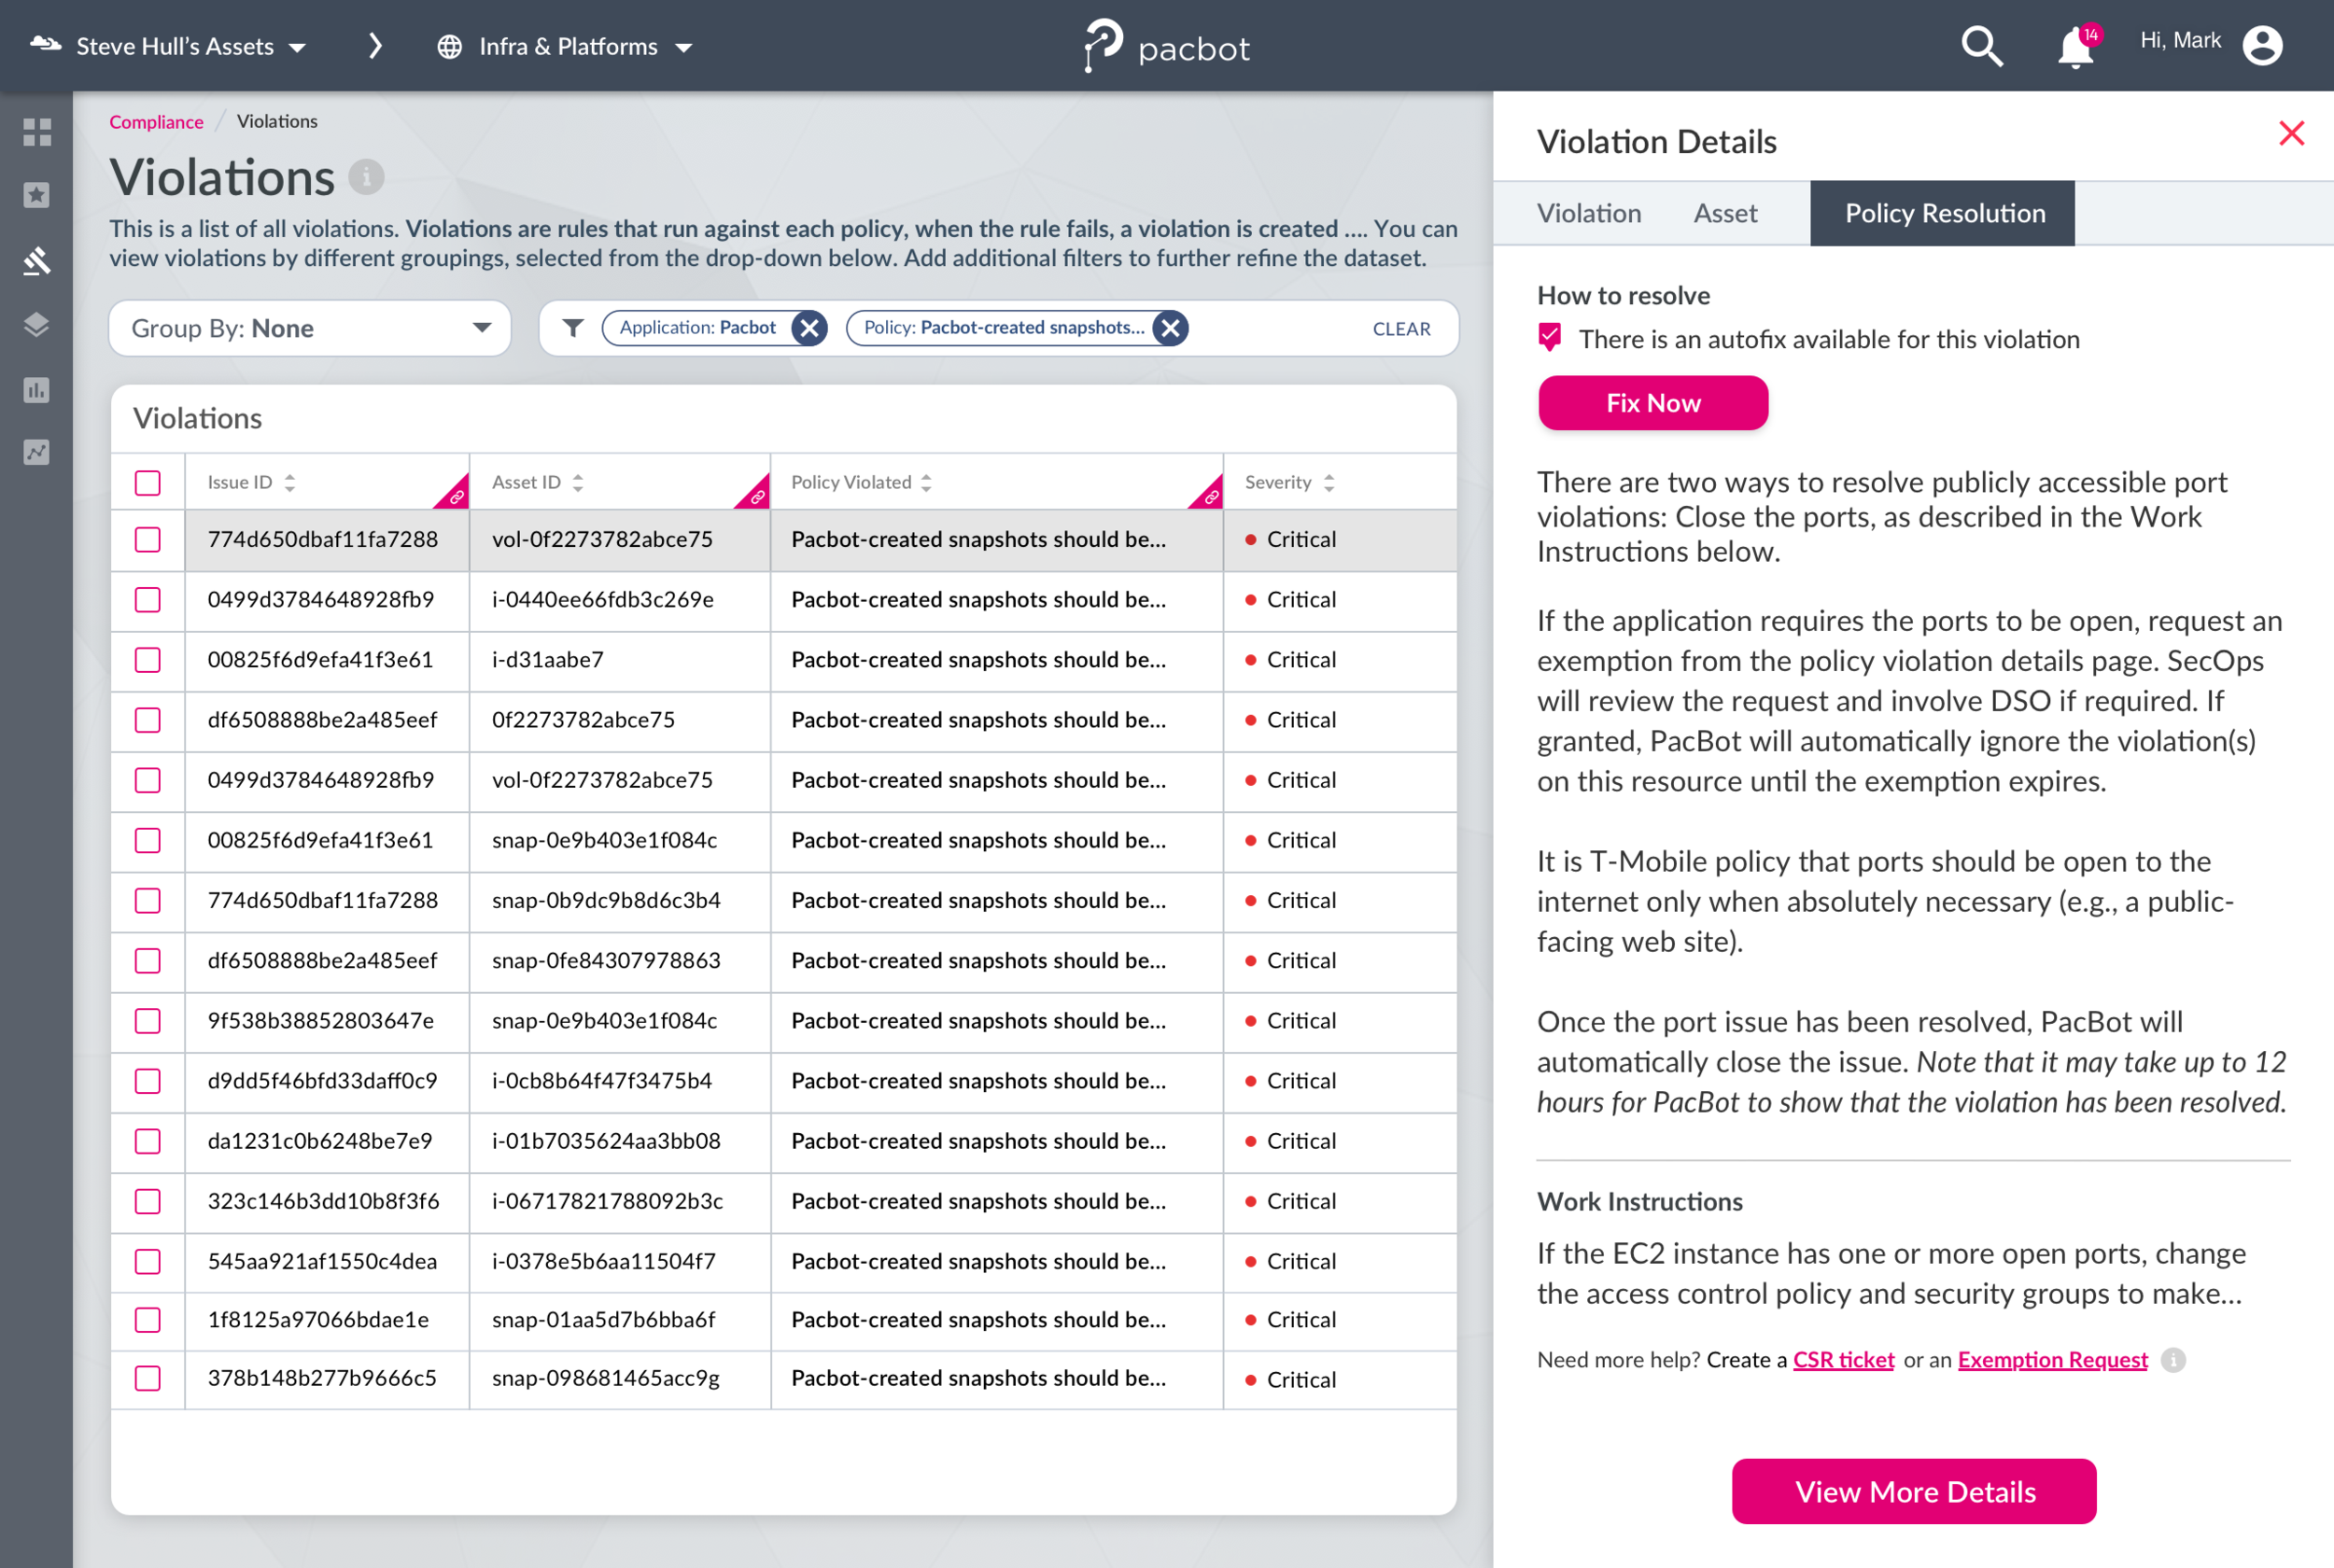Click View More Details button

1914,1491
